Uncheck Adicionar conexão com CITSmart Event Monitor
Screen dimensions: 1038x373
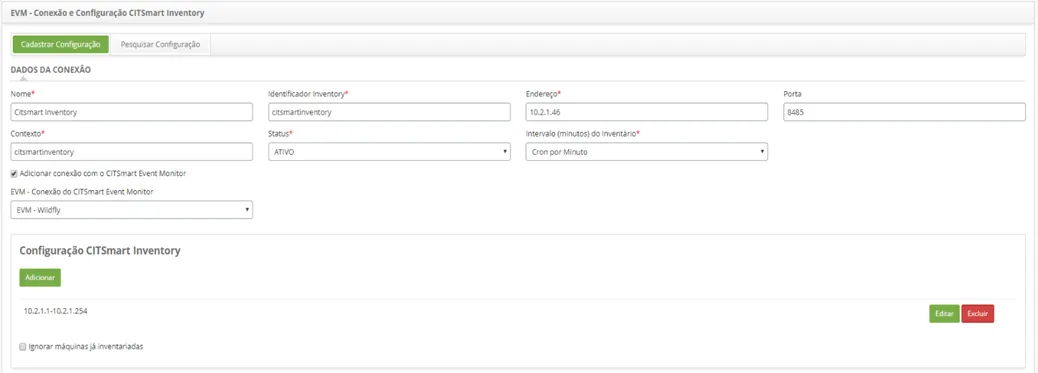pyautogui.click(x=14, y=174)
